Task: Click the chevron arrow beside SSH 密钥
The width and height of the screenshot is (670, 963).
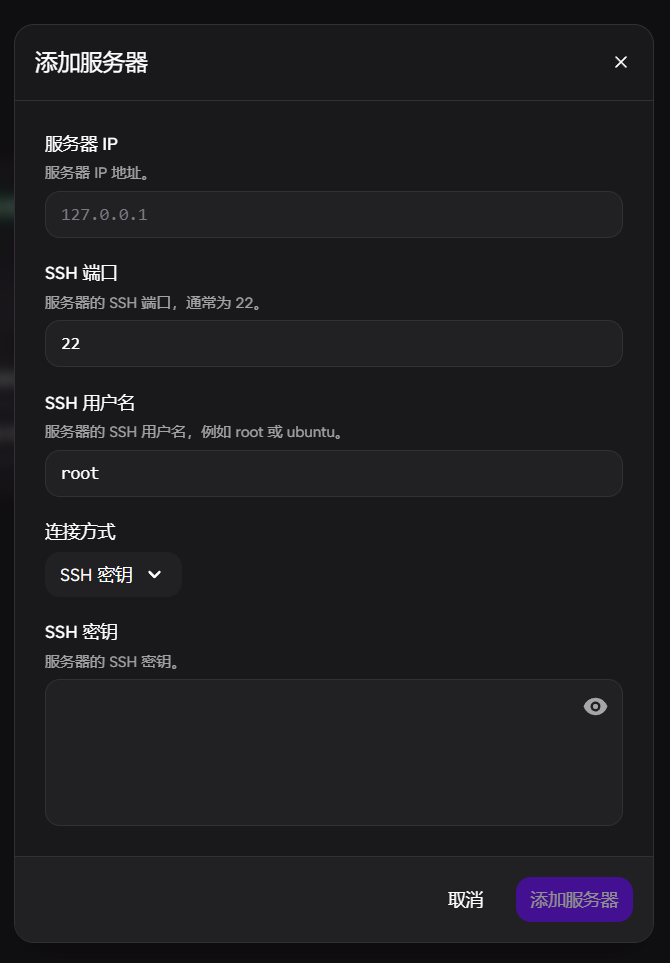Action: click(154, 575)
